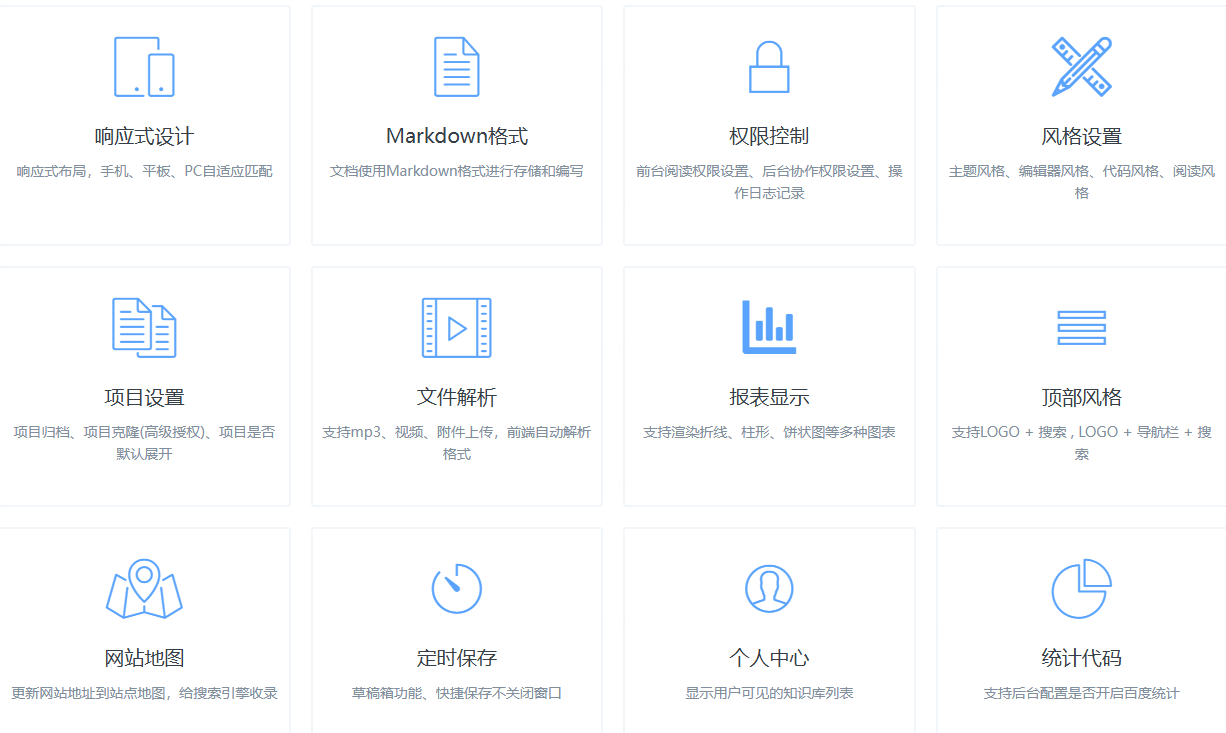Click the map pin sitemap icon
This screenshot has width=1226, height=733.
[x=144, y=588]
